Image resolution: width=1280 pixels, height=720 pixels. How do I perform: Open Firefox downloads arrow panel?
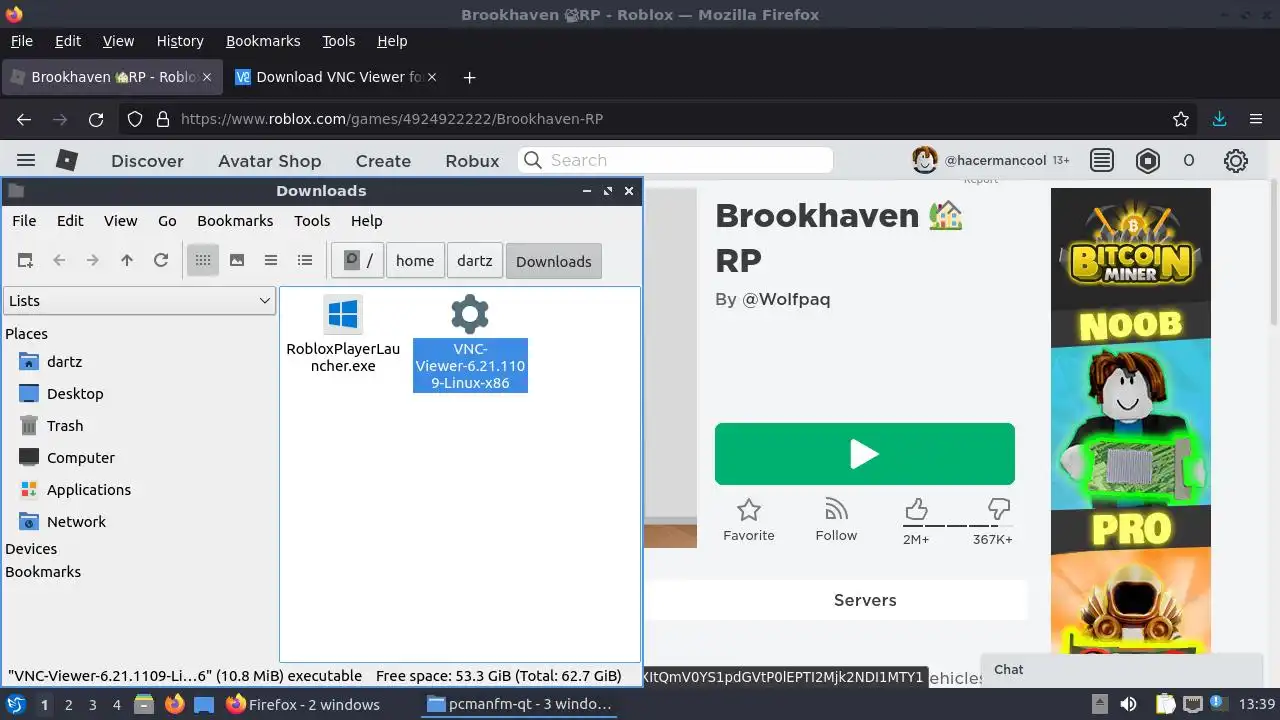tap(1219, 119)
